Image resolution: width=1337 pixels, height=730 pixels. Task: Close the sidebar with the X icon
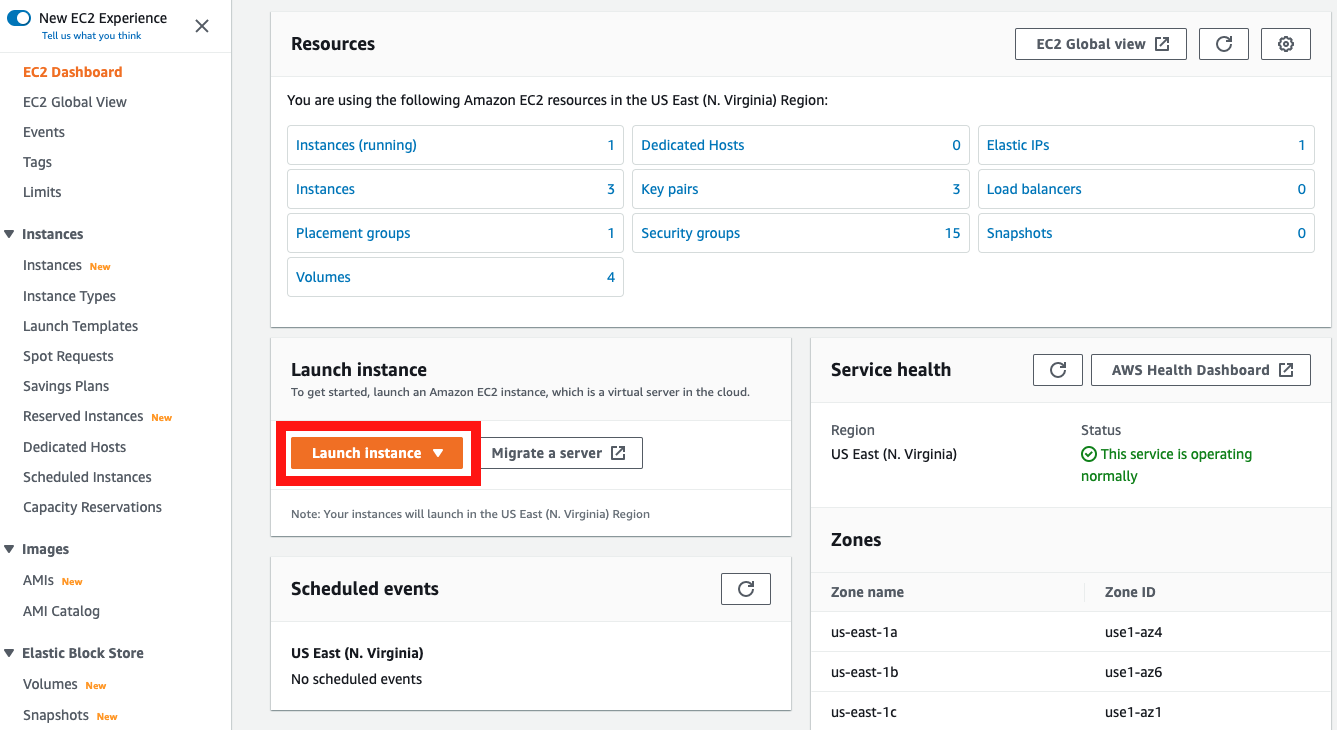pos(202,26)
